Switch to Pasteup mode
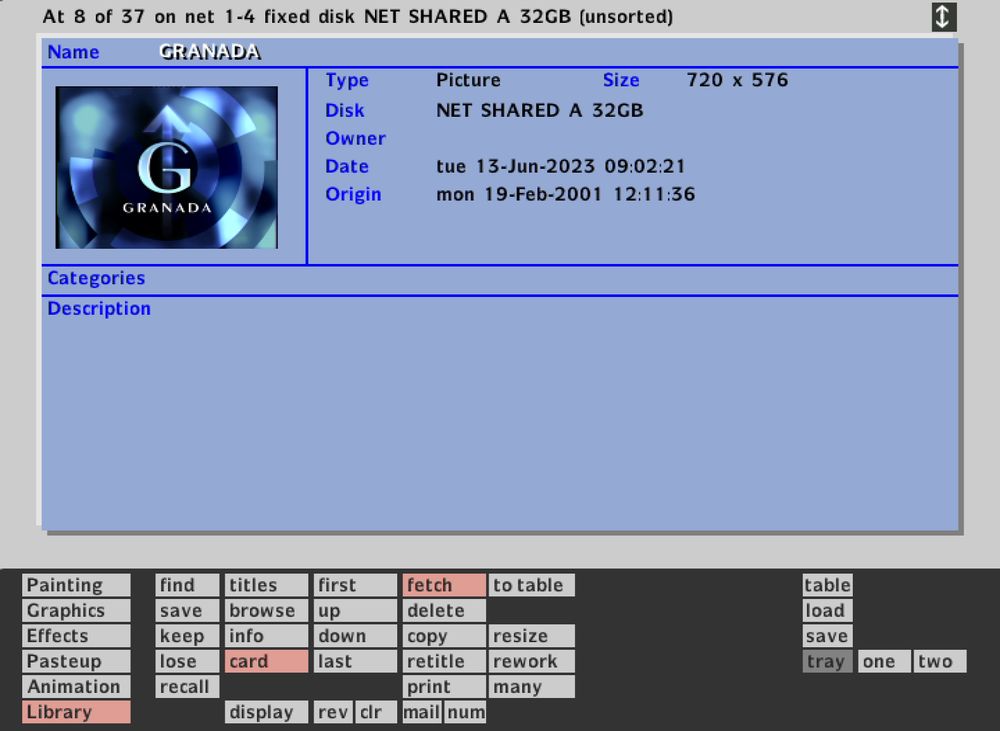Screen dimensions: 1000x731 pyautogui.click(x=76, y=661)
